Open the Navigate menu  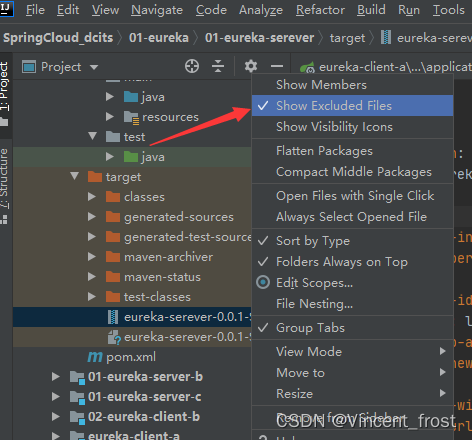coord(157,10)
